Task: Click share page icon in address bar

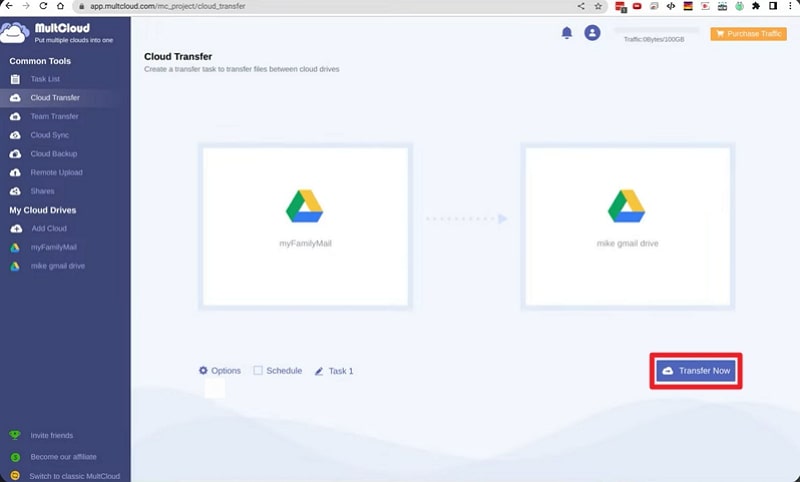Action: point(581,6)
